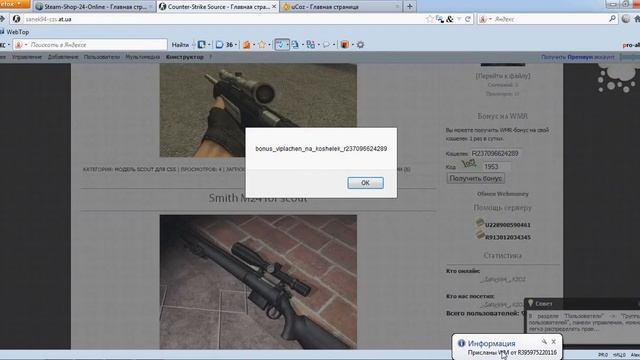Switch to the Steam-Shop-24-Online tab
Image resolution: width=640 pixels, height=360 pixels.
click(94, 7)
